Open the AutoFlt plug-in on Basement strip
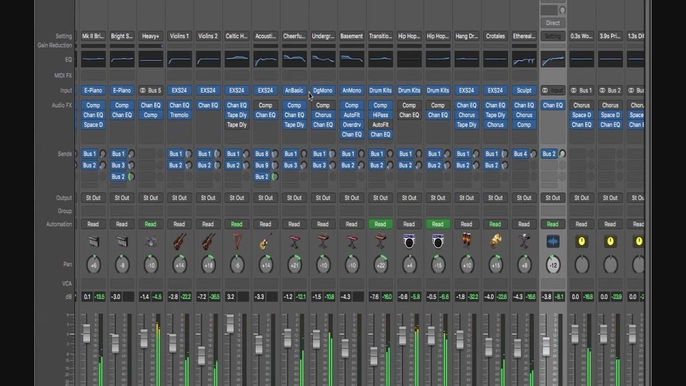The image size is (686, 386). (x=352, y=115)
